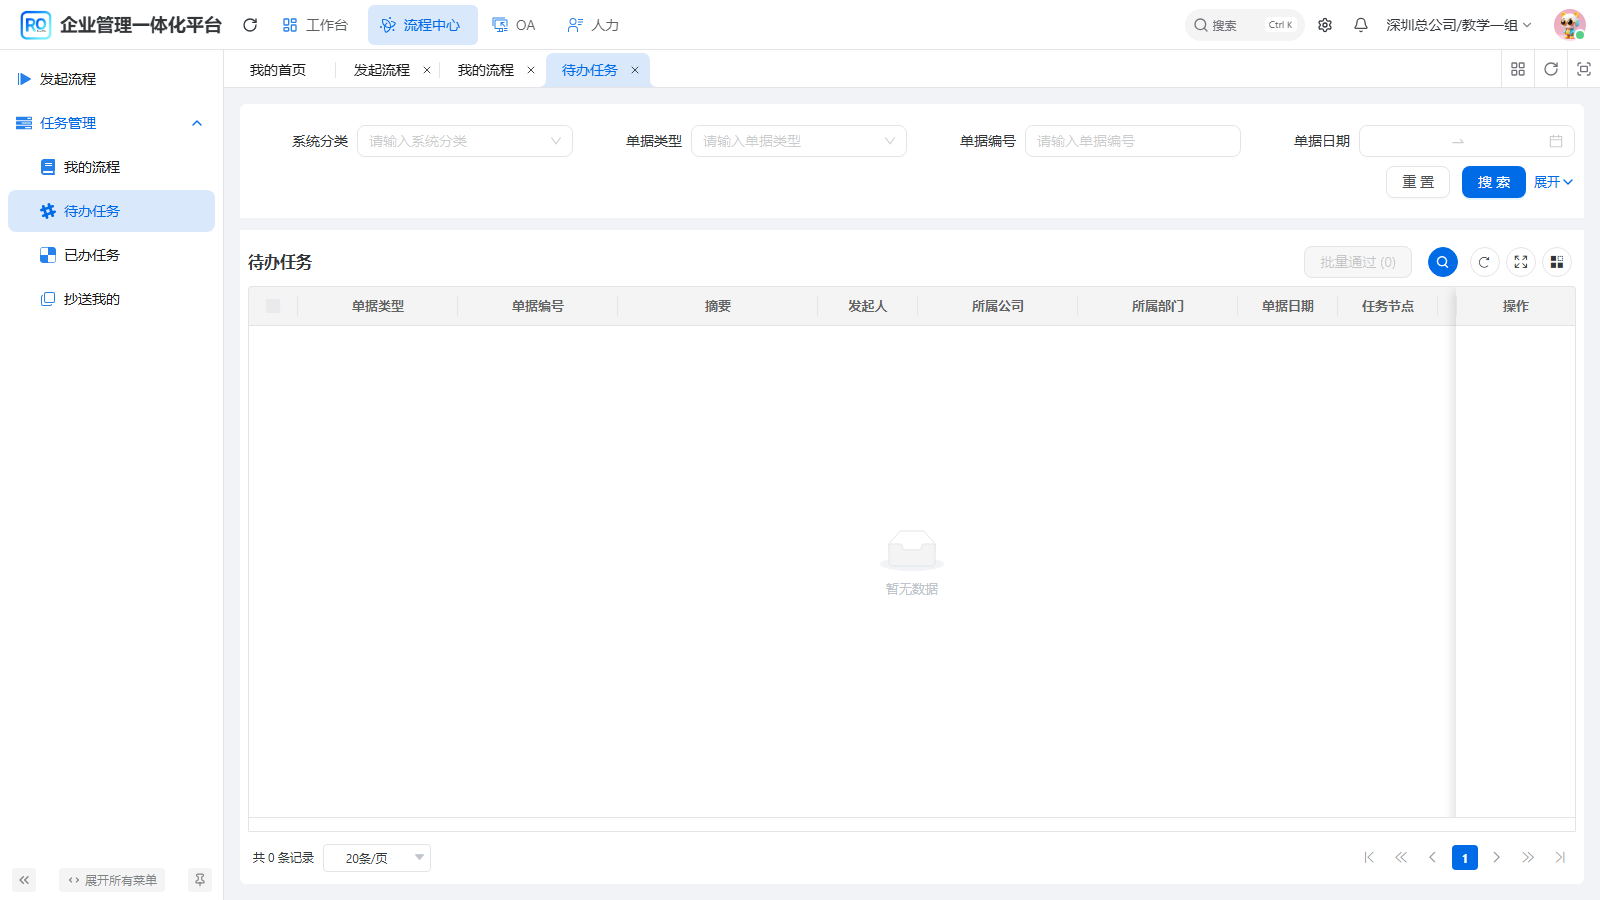The width and height of the screenshot is (1600, 900).
Task: Open the 系统分类 dropdown
Action: click(x=465, y=141)
